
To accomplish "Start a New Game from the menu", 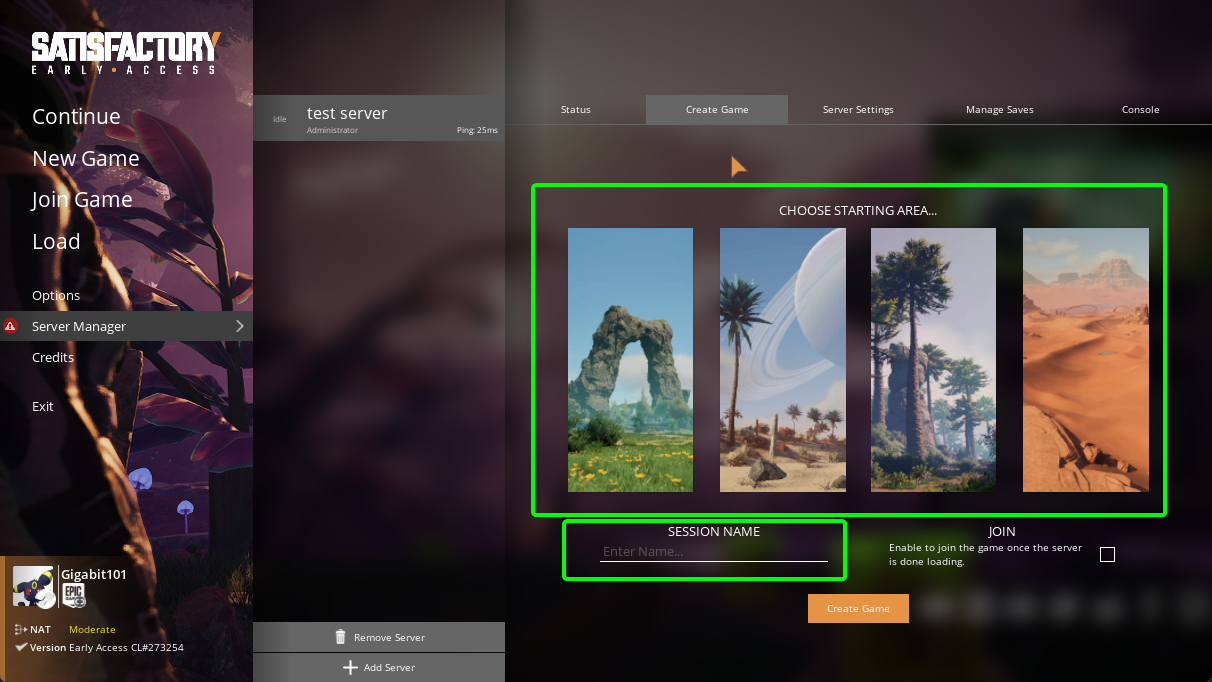I will coord(86,158).
